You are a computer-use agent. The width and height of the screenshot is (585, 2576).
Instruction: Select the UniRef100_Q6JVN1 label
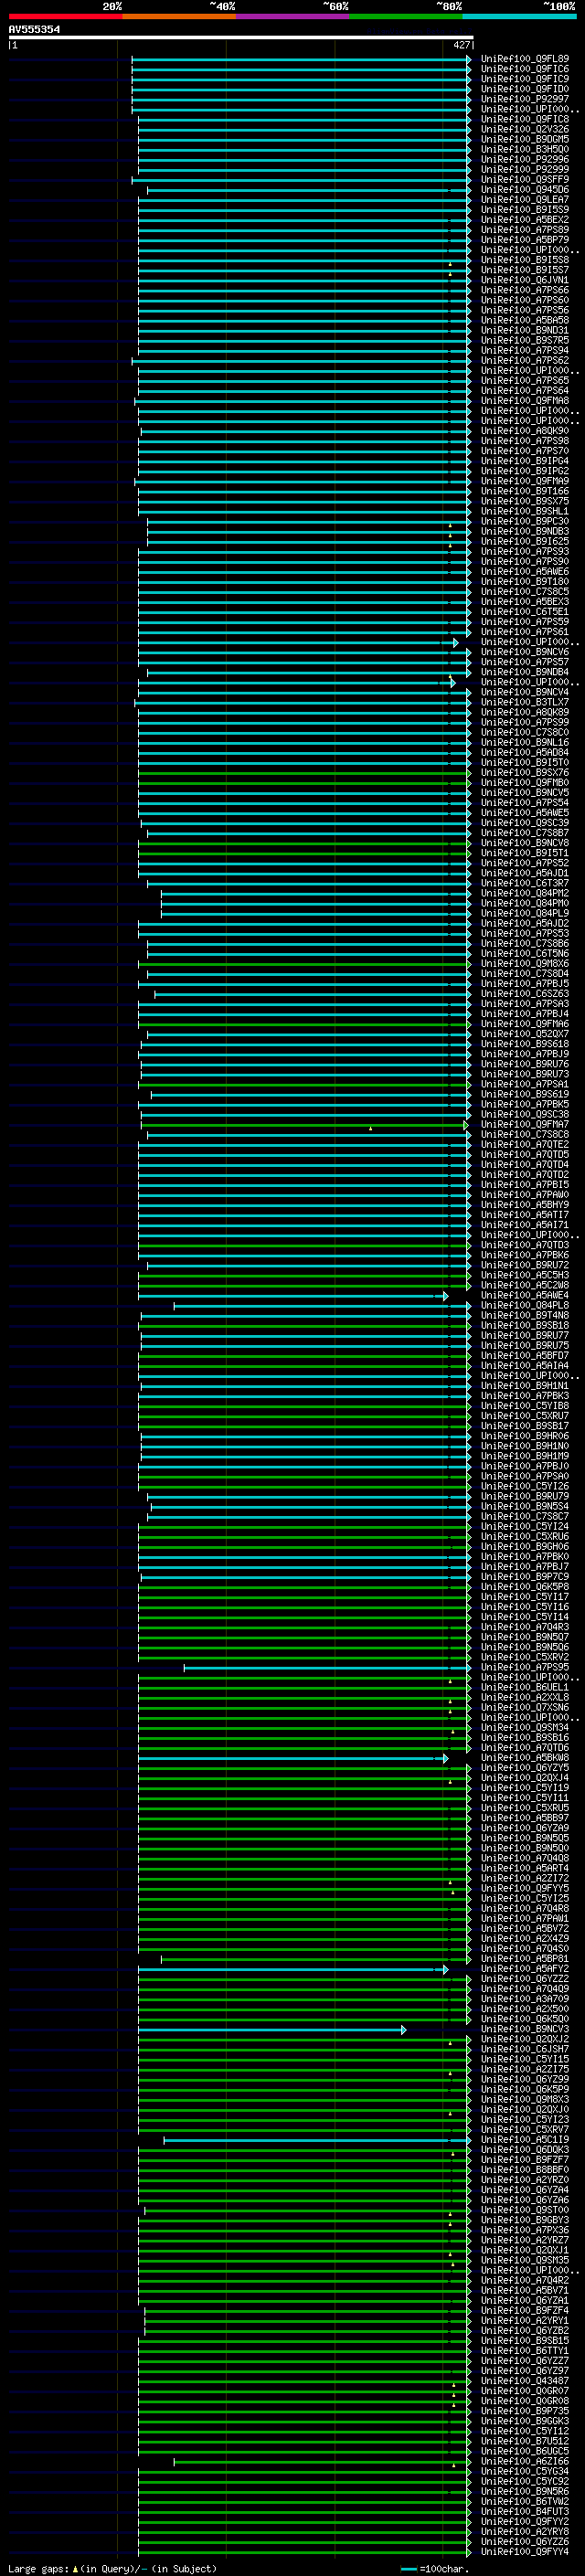(524, 280)
